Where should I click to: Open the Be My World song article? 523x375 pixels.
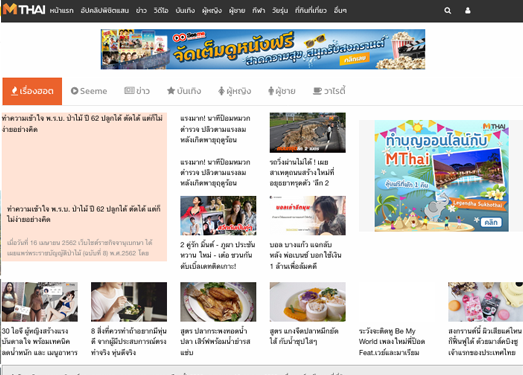coord(392,342)
